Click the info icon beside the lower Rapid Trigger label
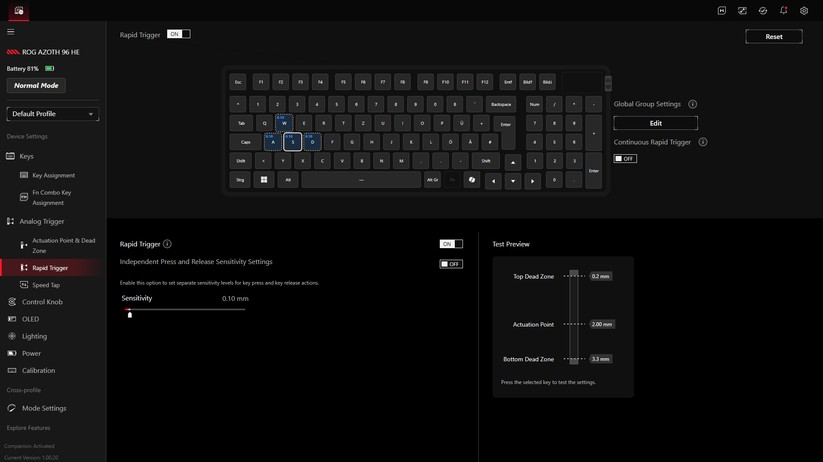Viewport: 823px width, 462px height. (167, 244)
